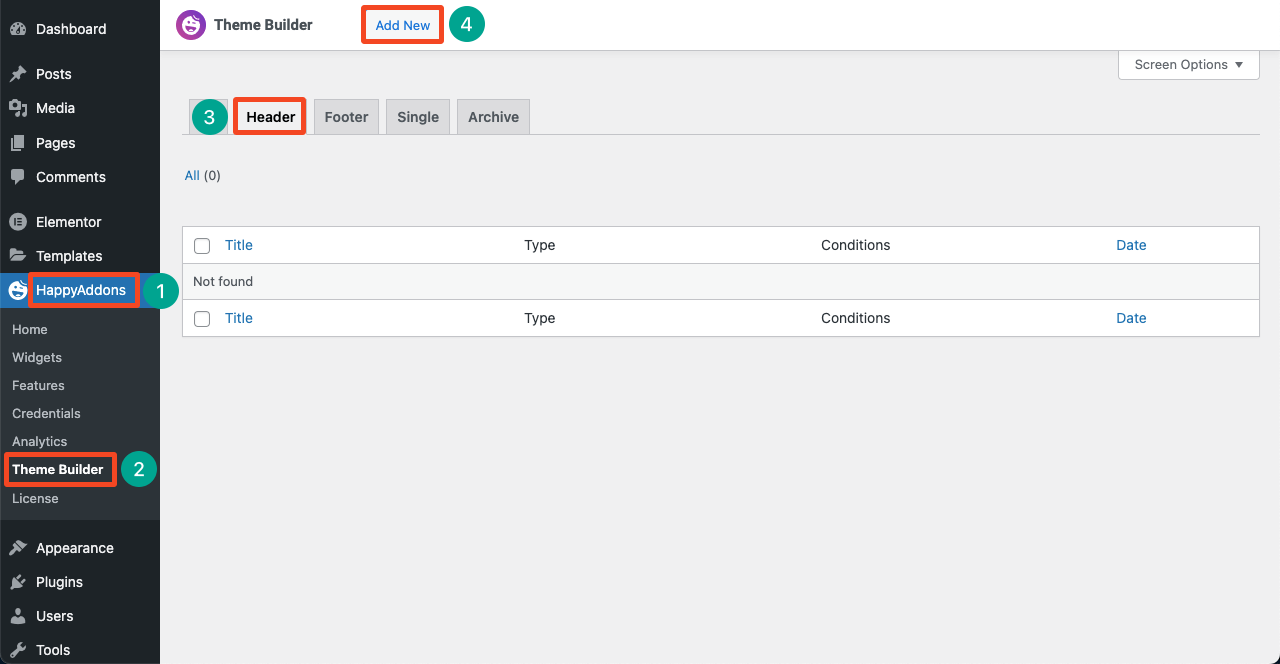1280x664 pixels.
Task: Switch to the Archive tab
Action: pos(494,117)
